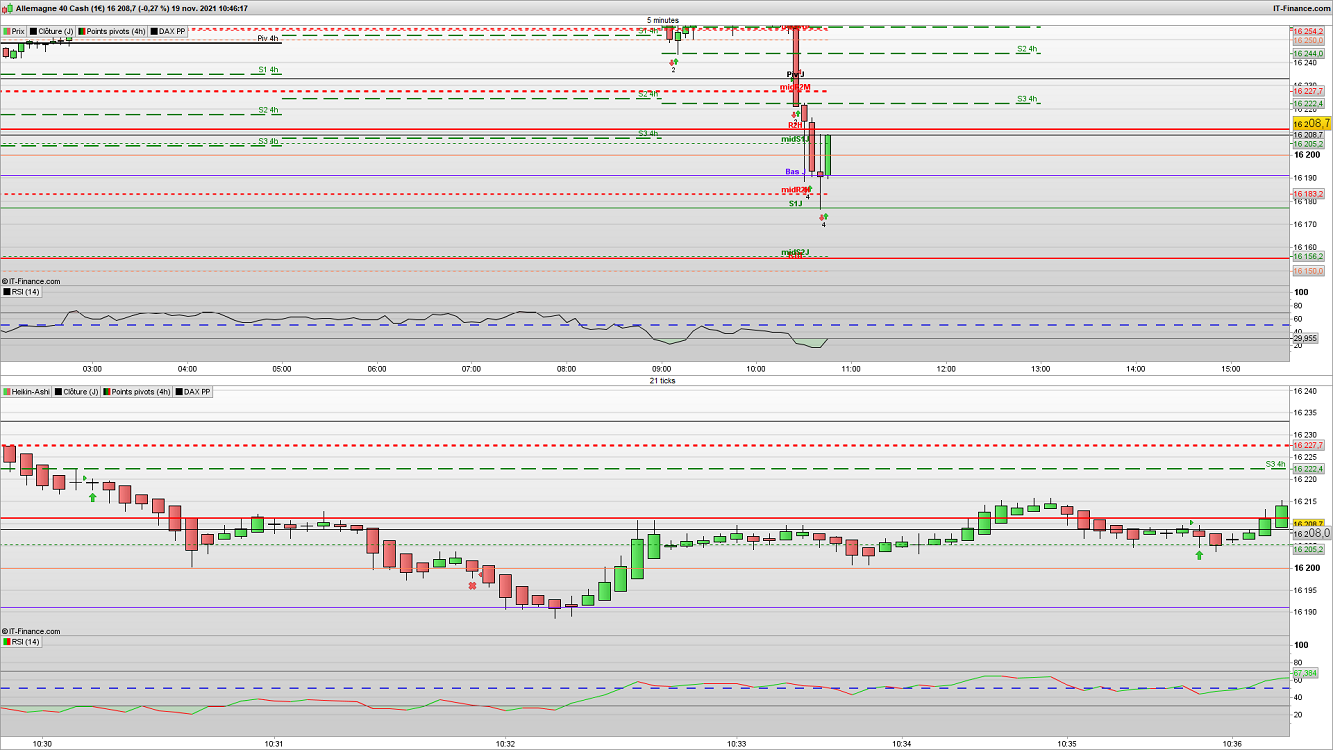Viewport: 1333px width, 750px height.
Task: Click Clôture (J) legend in the 21 ticks chart
Action: click(x=77, y=391)
